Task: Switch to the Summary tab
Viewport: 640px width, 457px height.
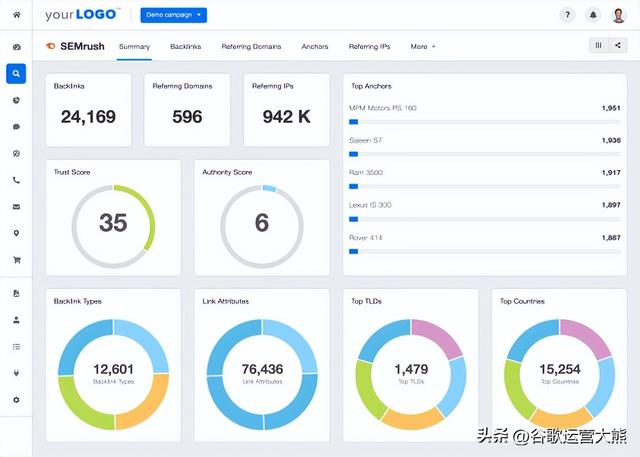Action: point(134,47)
